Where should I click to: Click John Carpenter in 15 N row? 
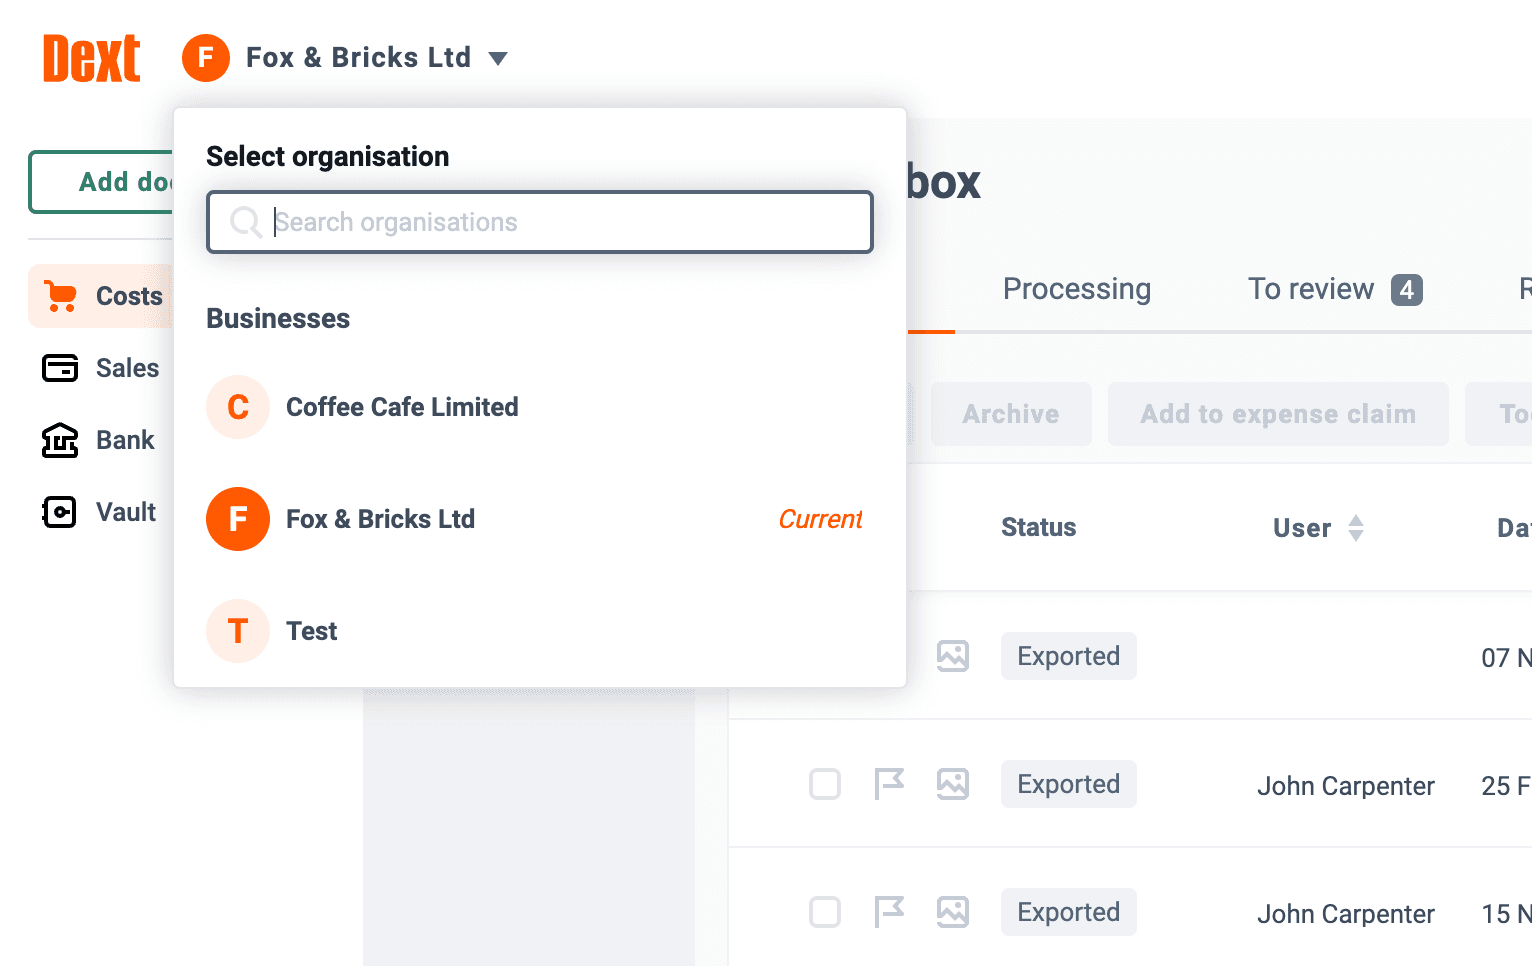[x=1346, y=914]
